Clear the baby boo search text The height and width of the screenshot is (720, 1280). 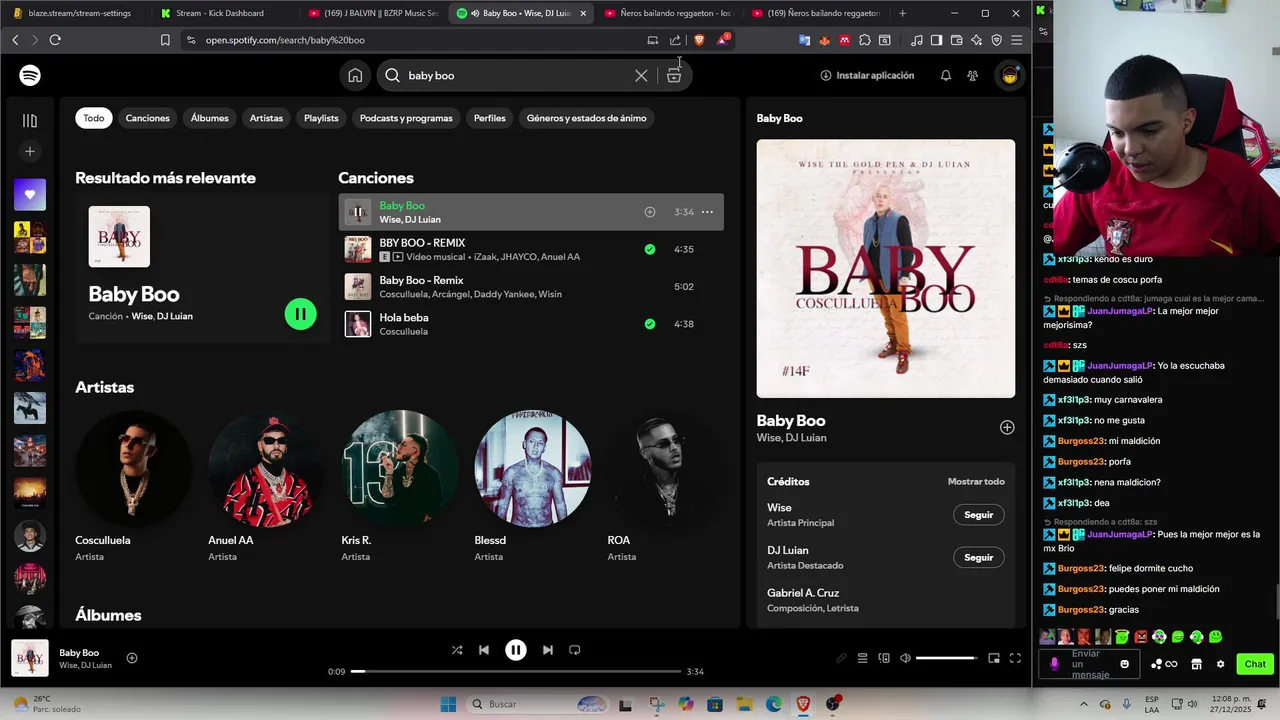pyautogui.click(x=641, y=75)
